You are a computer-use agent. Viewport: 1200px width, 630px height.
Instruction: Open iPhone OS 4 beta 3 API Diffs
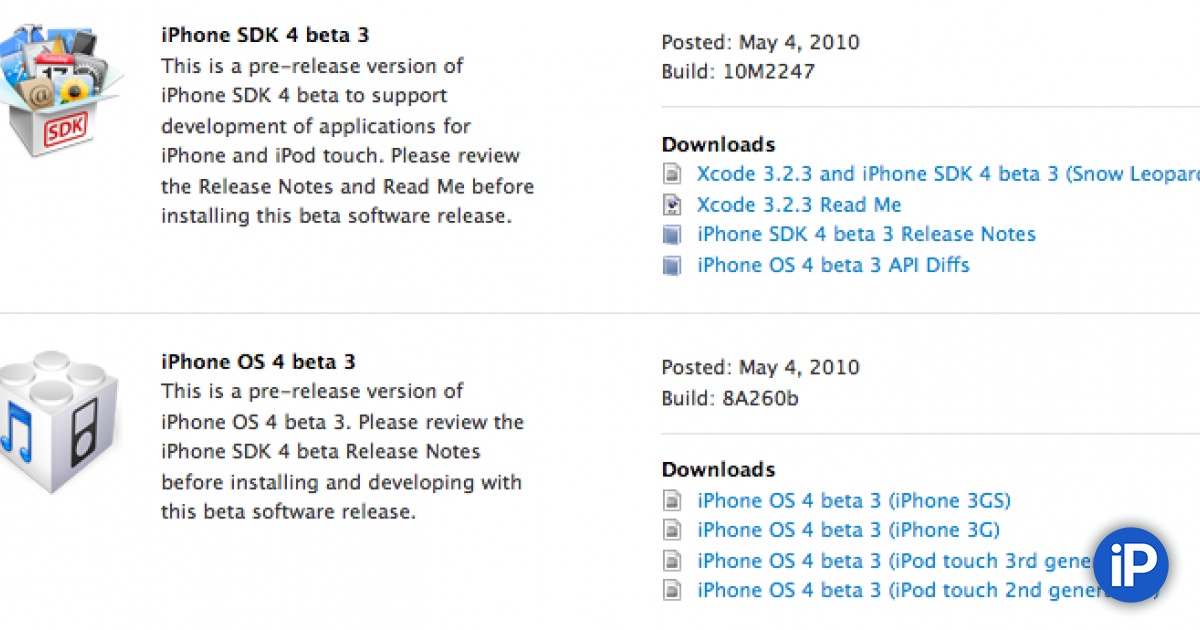click(832, 265)
